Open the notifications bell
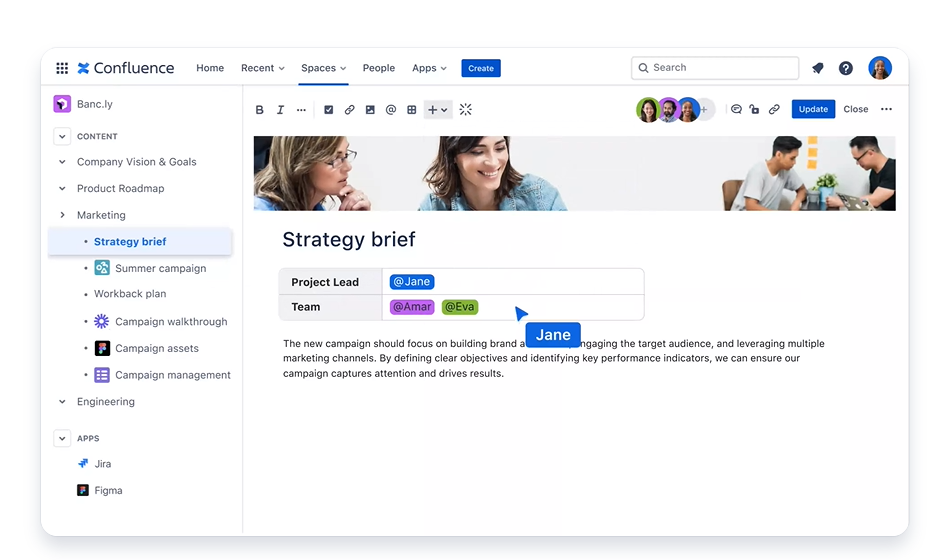Screen dimensions: 934x560 818,68
